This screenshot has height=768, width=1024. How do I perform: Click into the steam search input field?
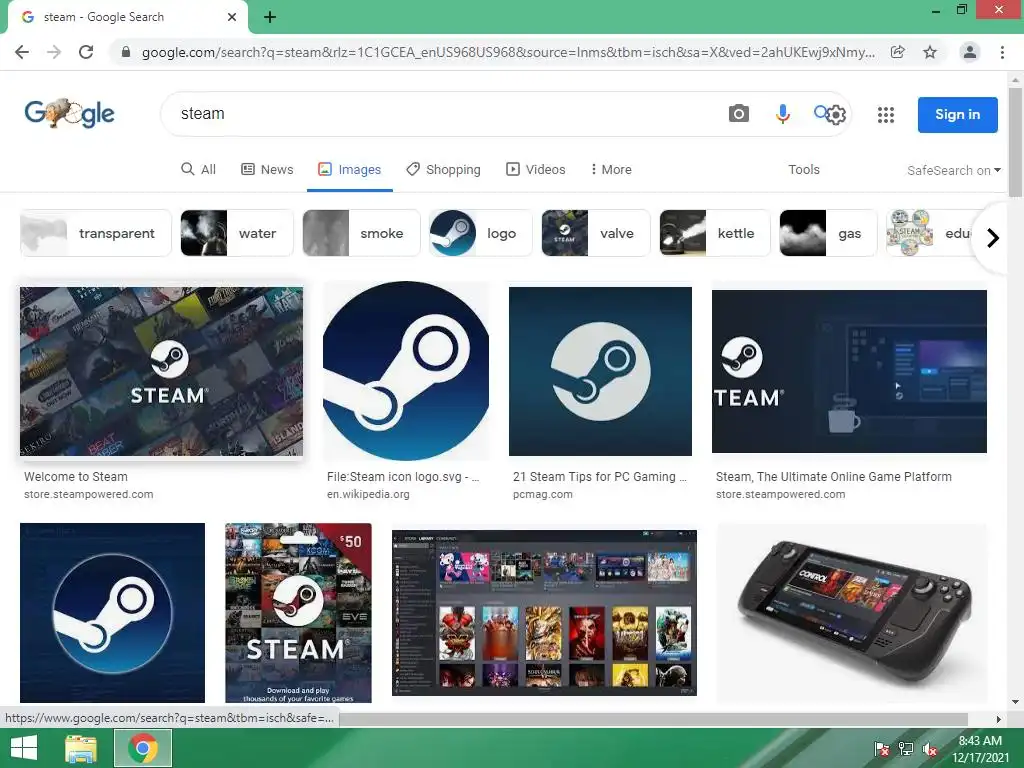[444, 114]
